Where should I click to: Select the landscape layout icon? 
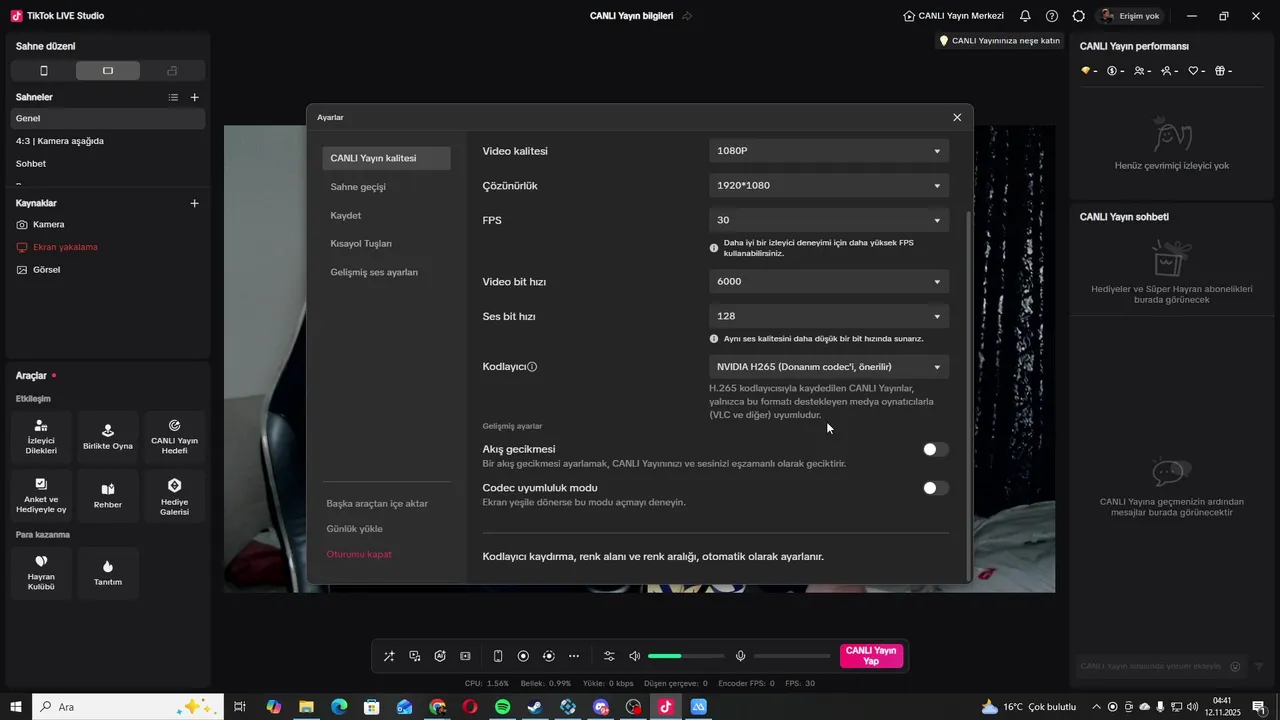108,71
